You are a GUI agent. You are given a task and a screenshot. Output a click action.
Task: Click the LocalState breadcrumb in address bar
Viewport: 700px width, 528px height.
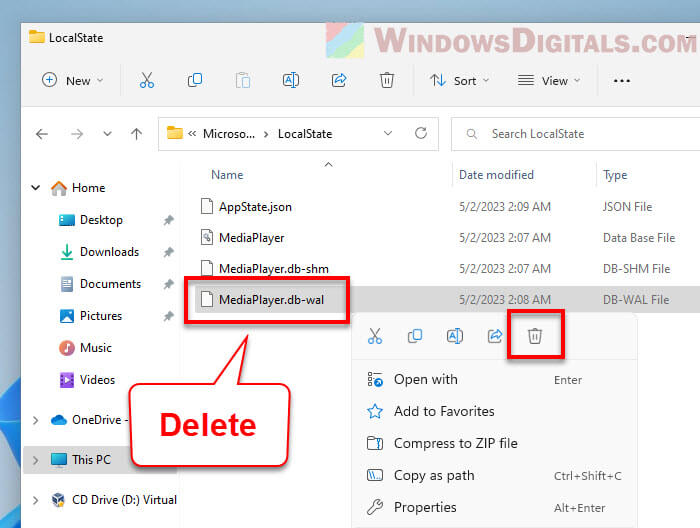click(x=305, y=134)
